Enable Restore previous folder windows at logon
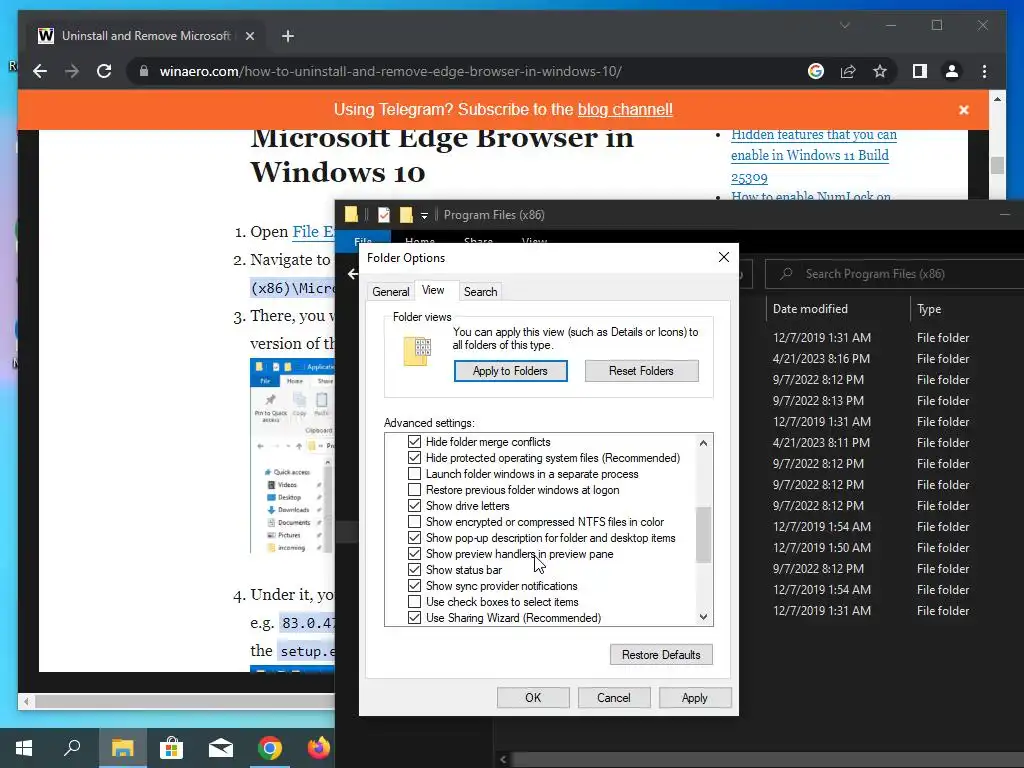Image resolution: width=1024 pixels, height=768 pixels. click(414, 490)
